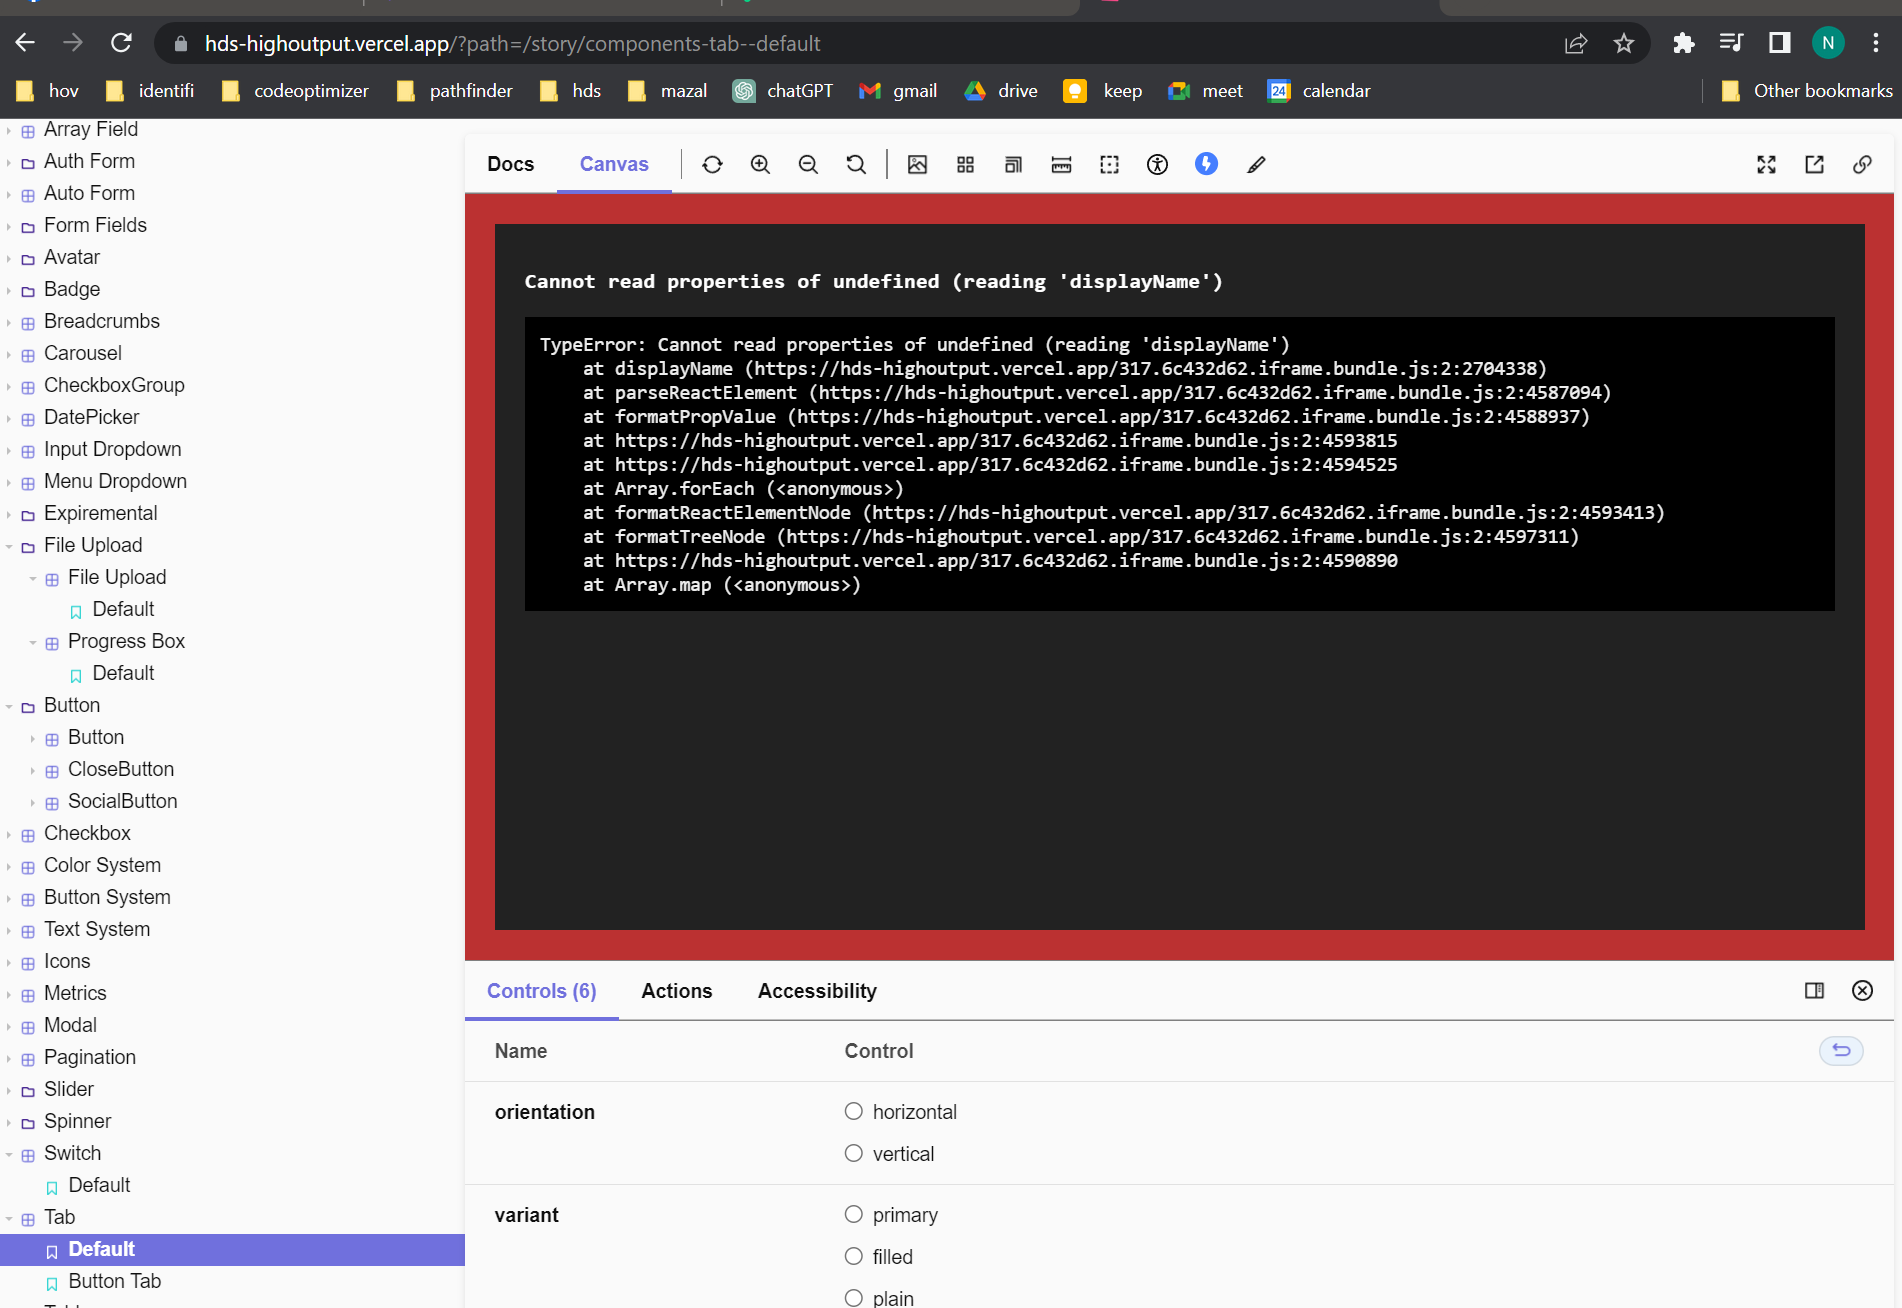Screen dimensions: 1902x1308
Task: Share this page icon in address bar
Action: [1576, 43]
